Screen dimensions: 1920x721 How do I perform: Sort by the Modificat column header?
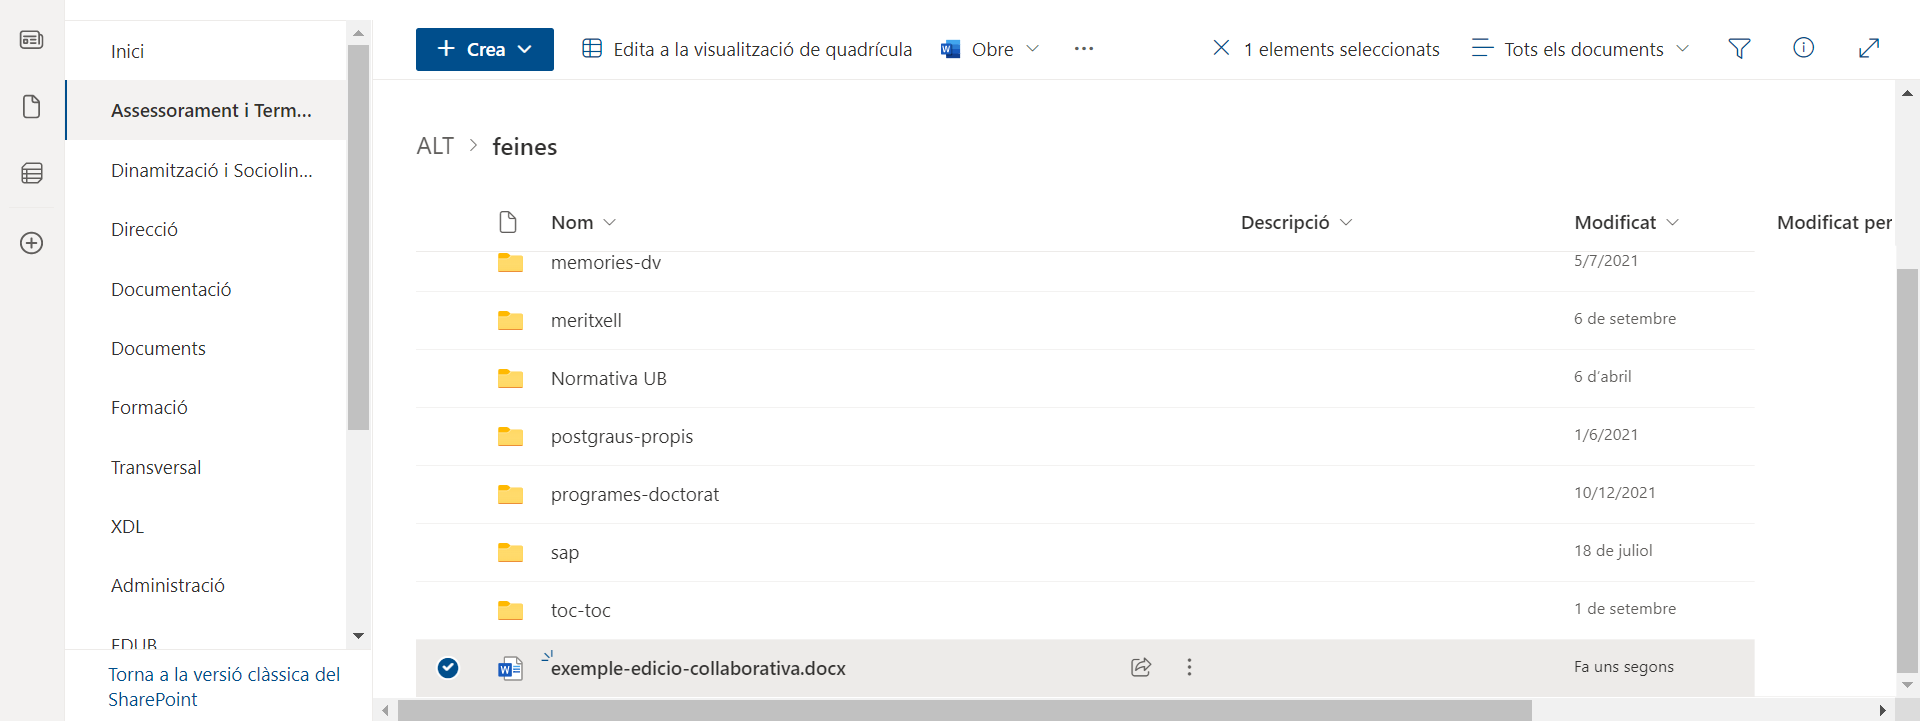pos(1615,222)
